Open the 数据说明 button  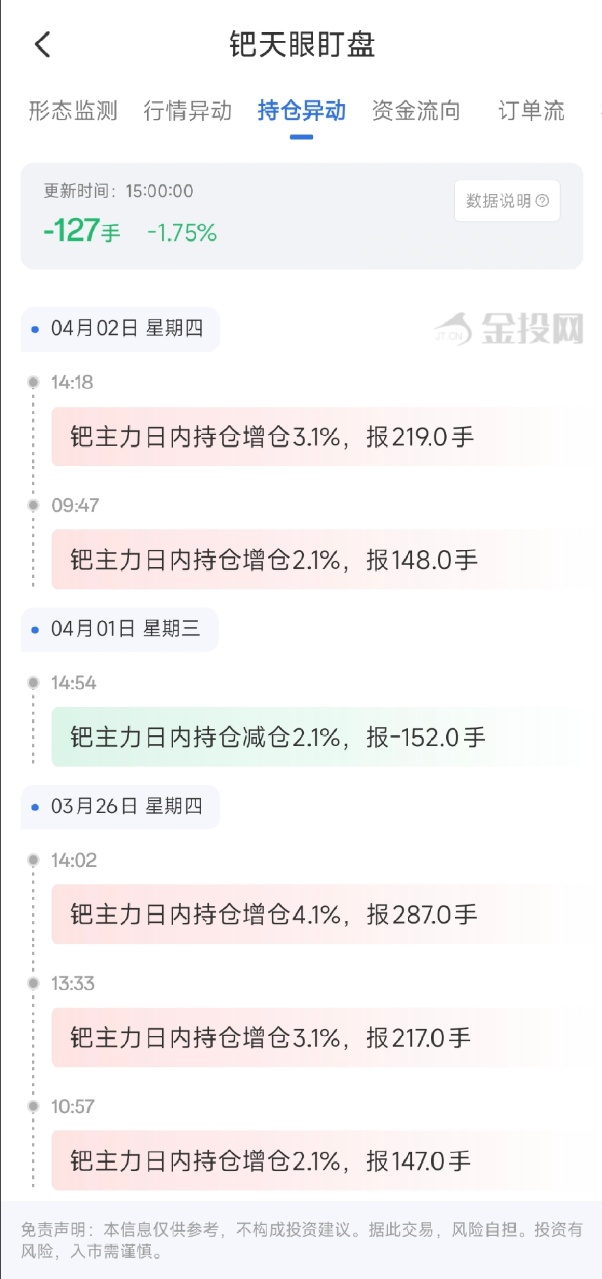pyautogui.click(x=505, y=201)
